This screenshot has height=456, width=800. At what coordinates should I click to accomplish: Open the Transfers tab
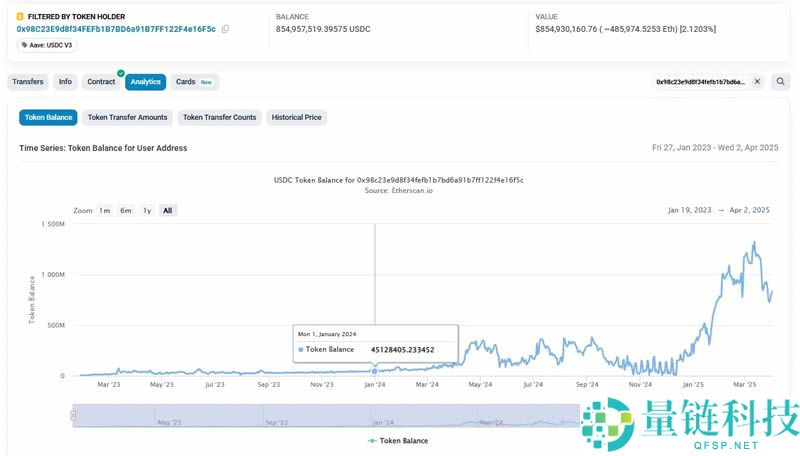click(28, 82)
